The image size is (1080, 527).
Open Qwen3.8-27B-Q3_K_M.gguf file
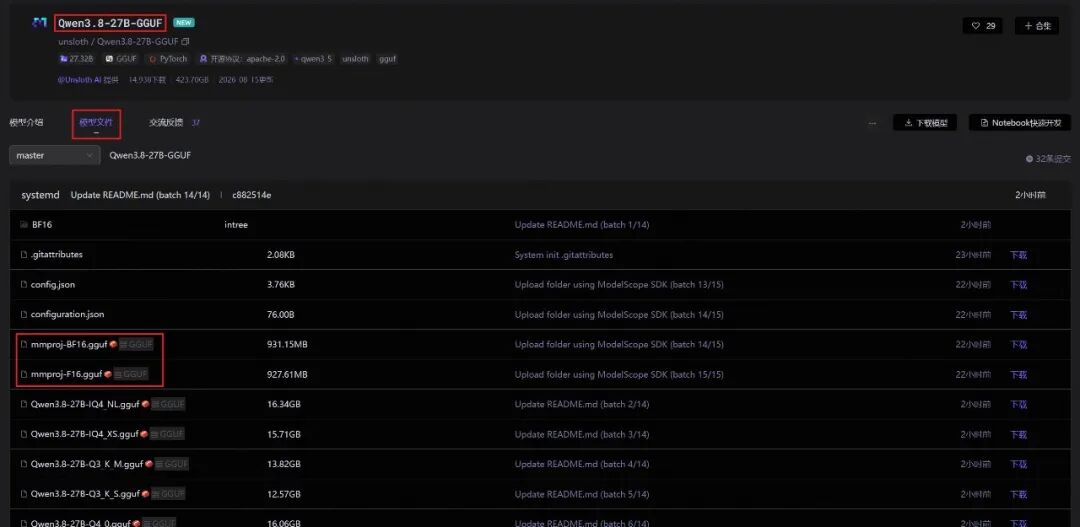[x=87, y=464]
